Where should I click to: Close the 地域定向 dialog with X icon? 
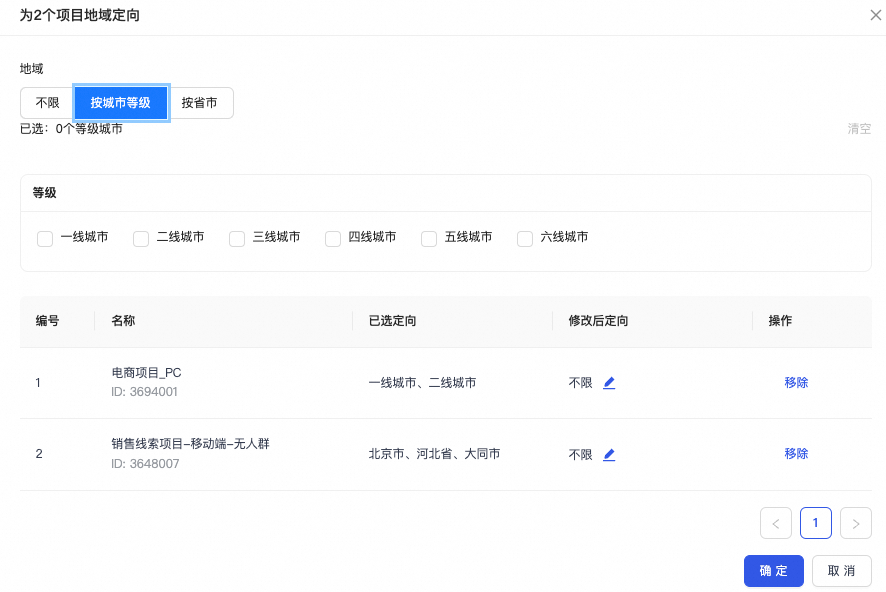(x=876, y=16)
